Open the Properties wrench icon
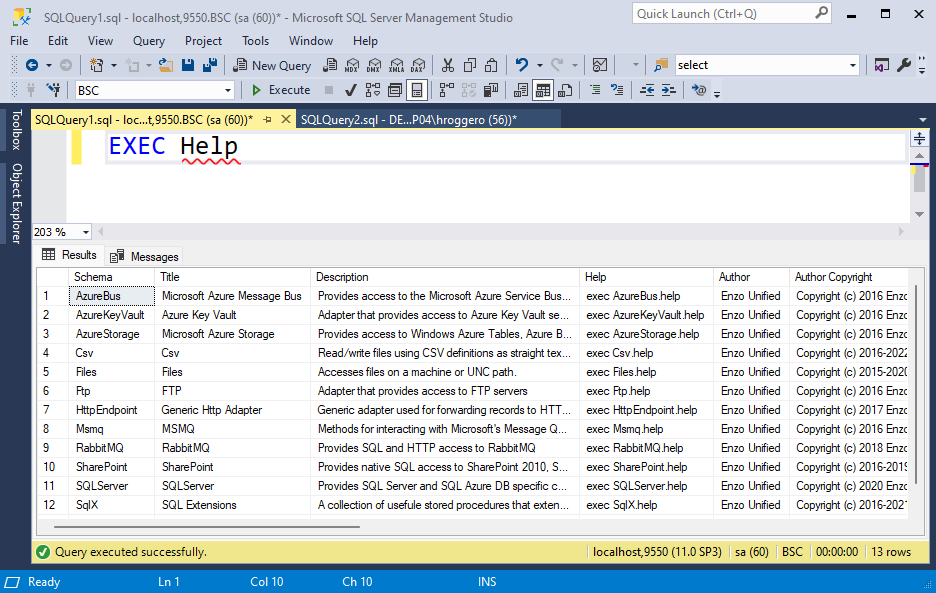The height and width of the screenshot is (593, 936). coord(904,65)
